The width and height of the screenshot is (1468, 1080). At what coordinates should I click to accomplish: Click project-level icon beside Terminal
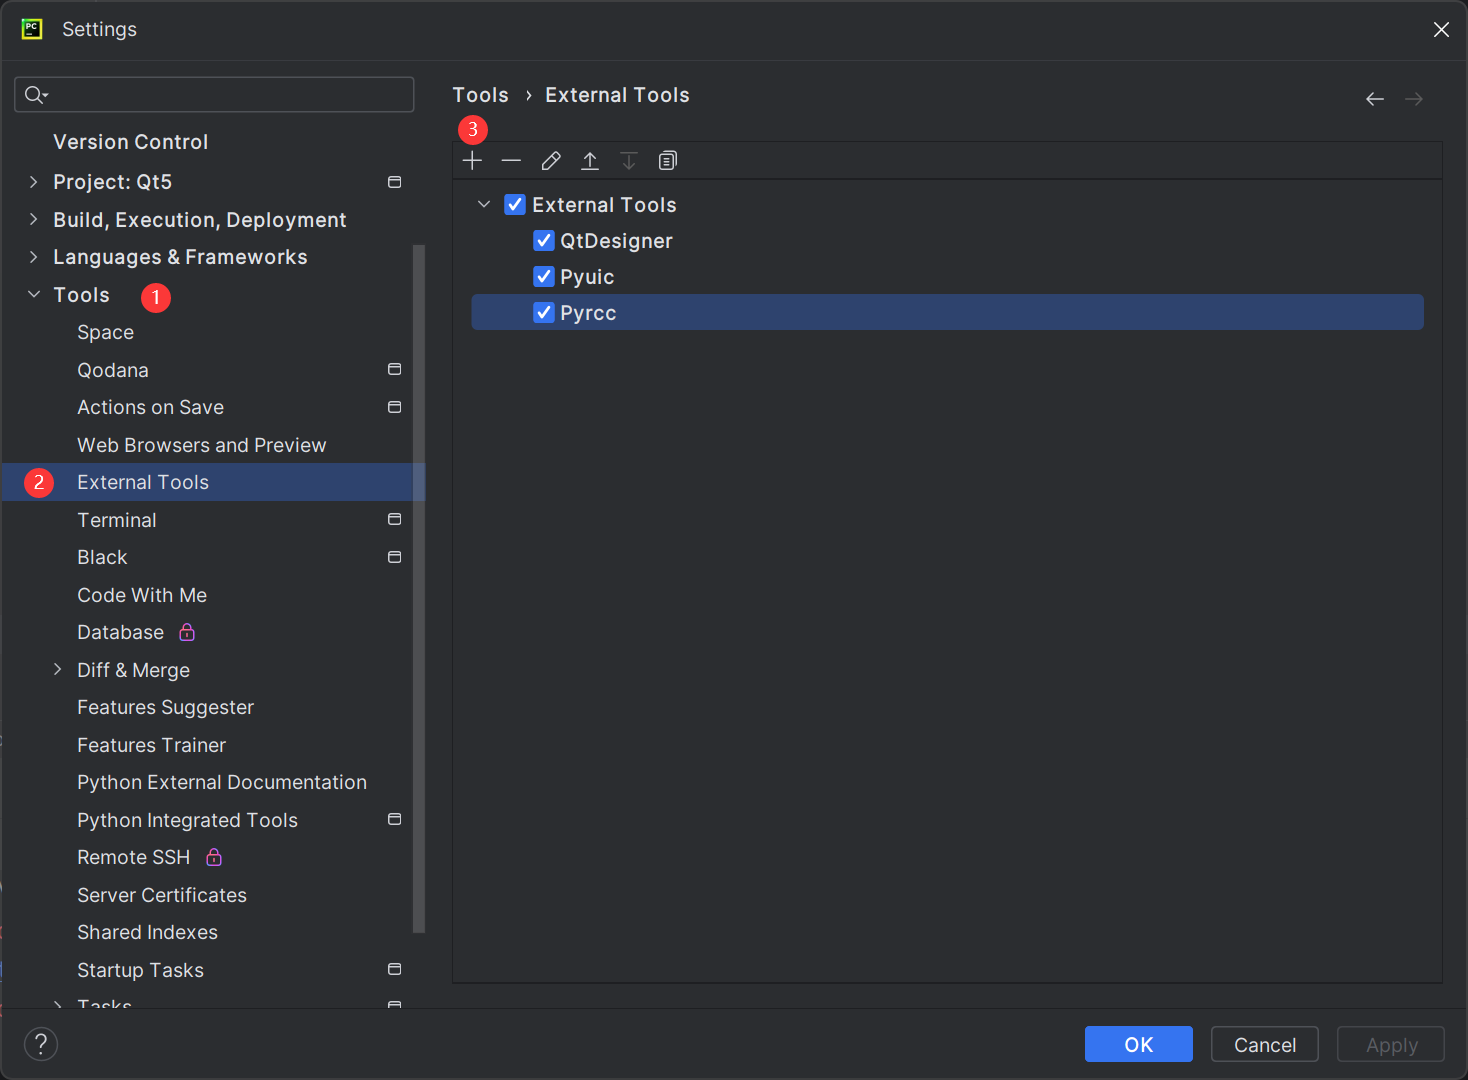[395, 519]
